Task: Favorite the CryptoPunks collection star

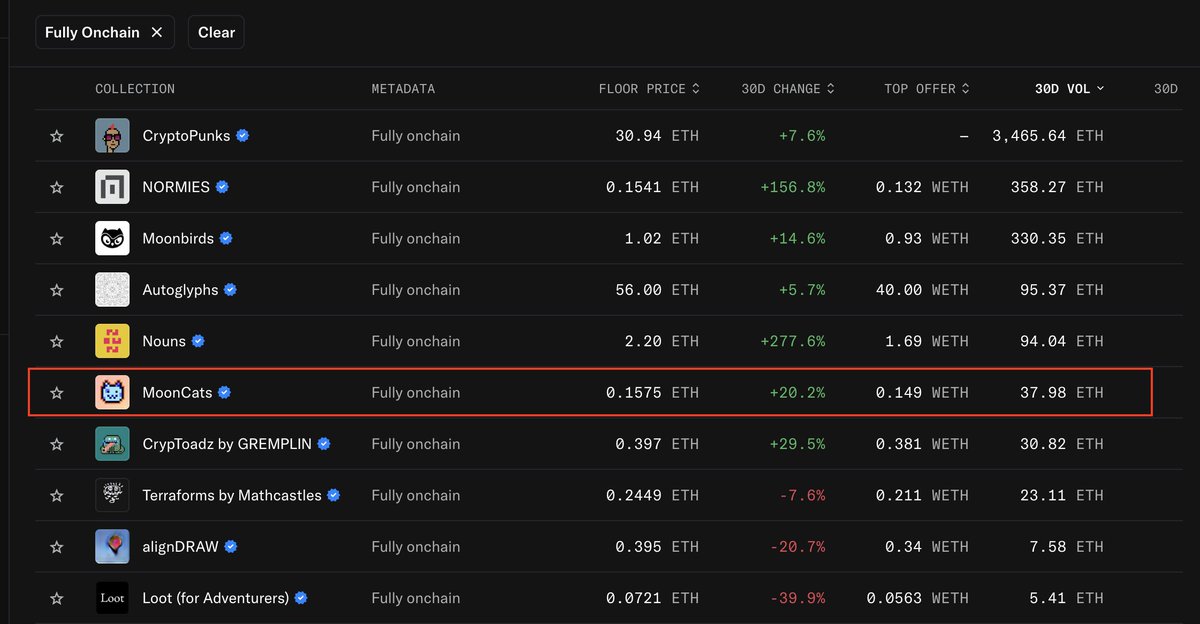Action: pyautogui.click(x=57, y=136)
